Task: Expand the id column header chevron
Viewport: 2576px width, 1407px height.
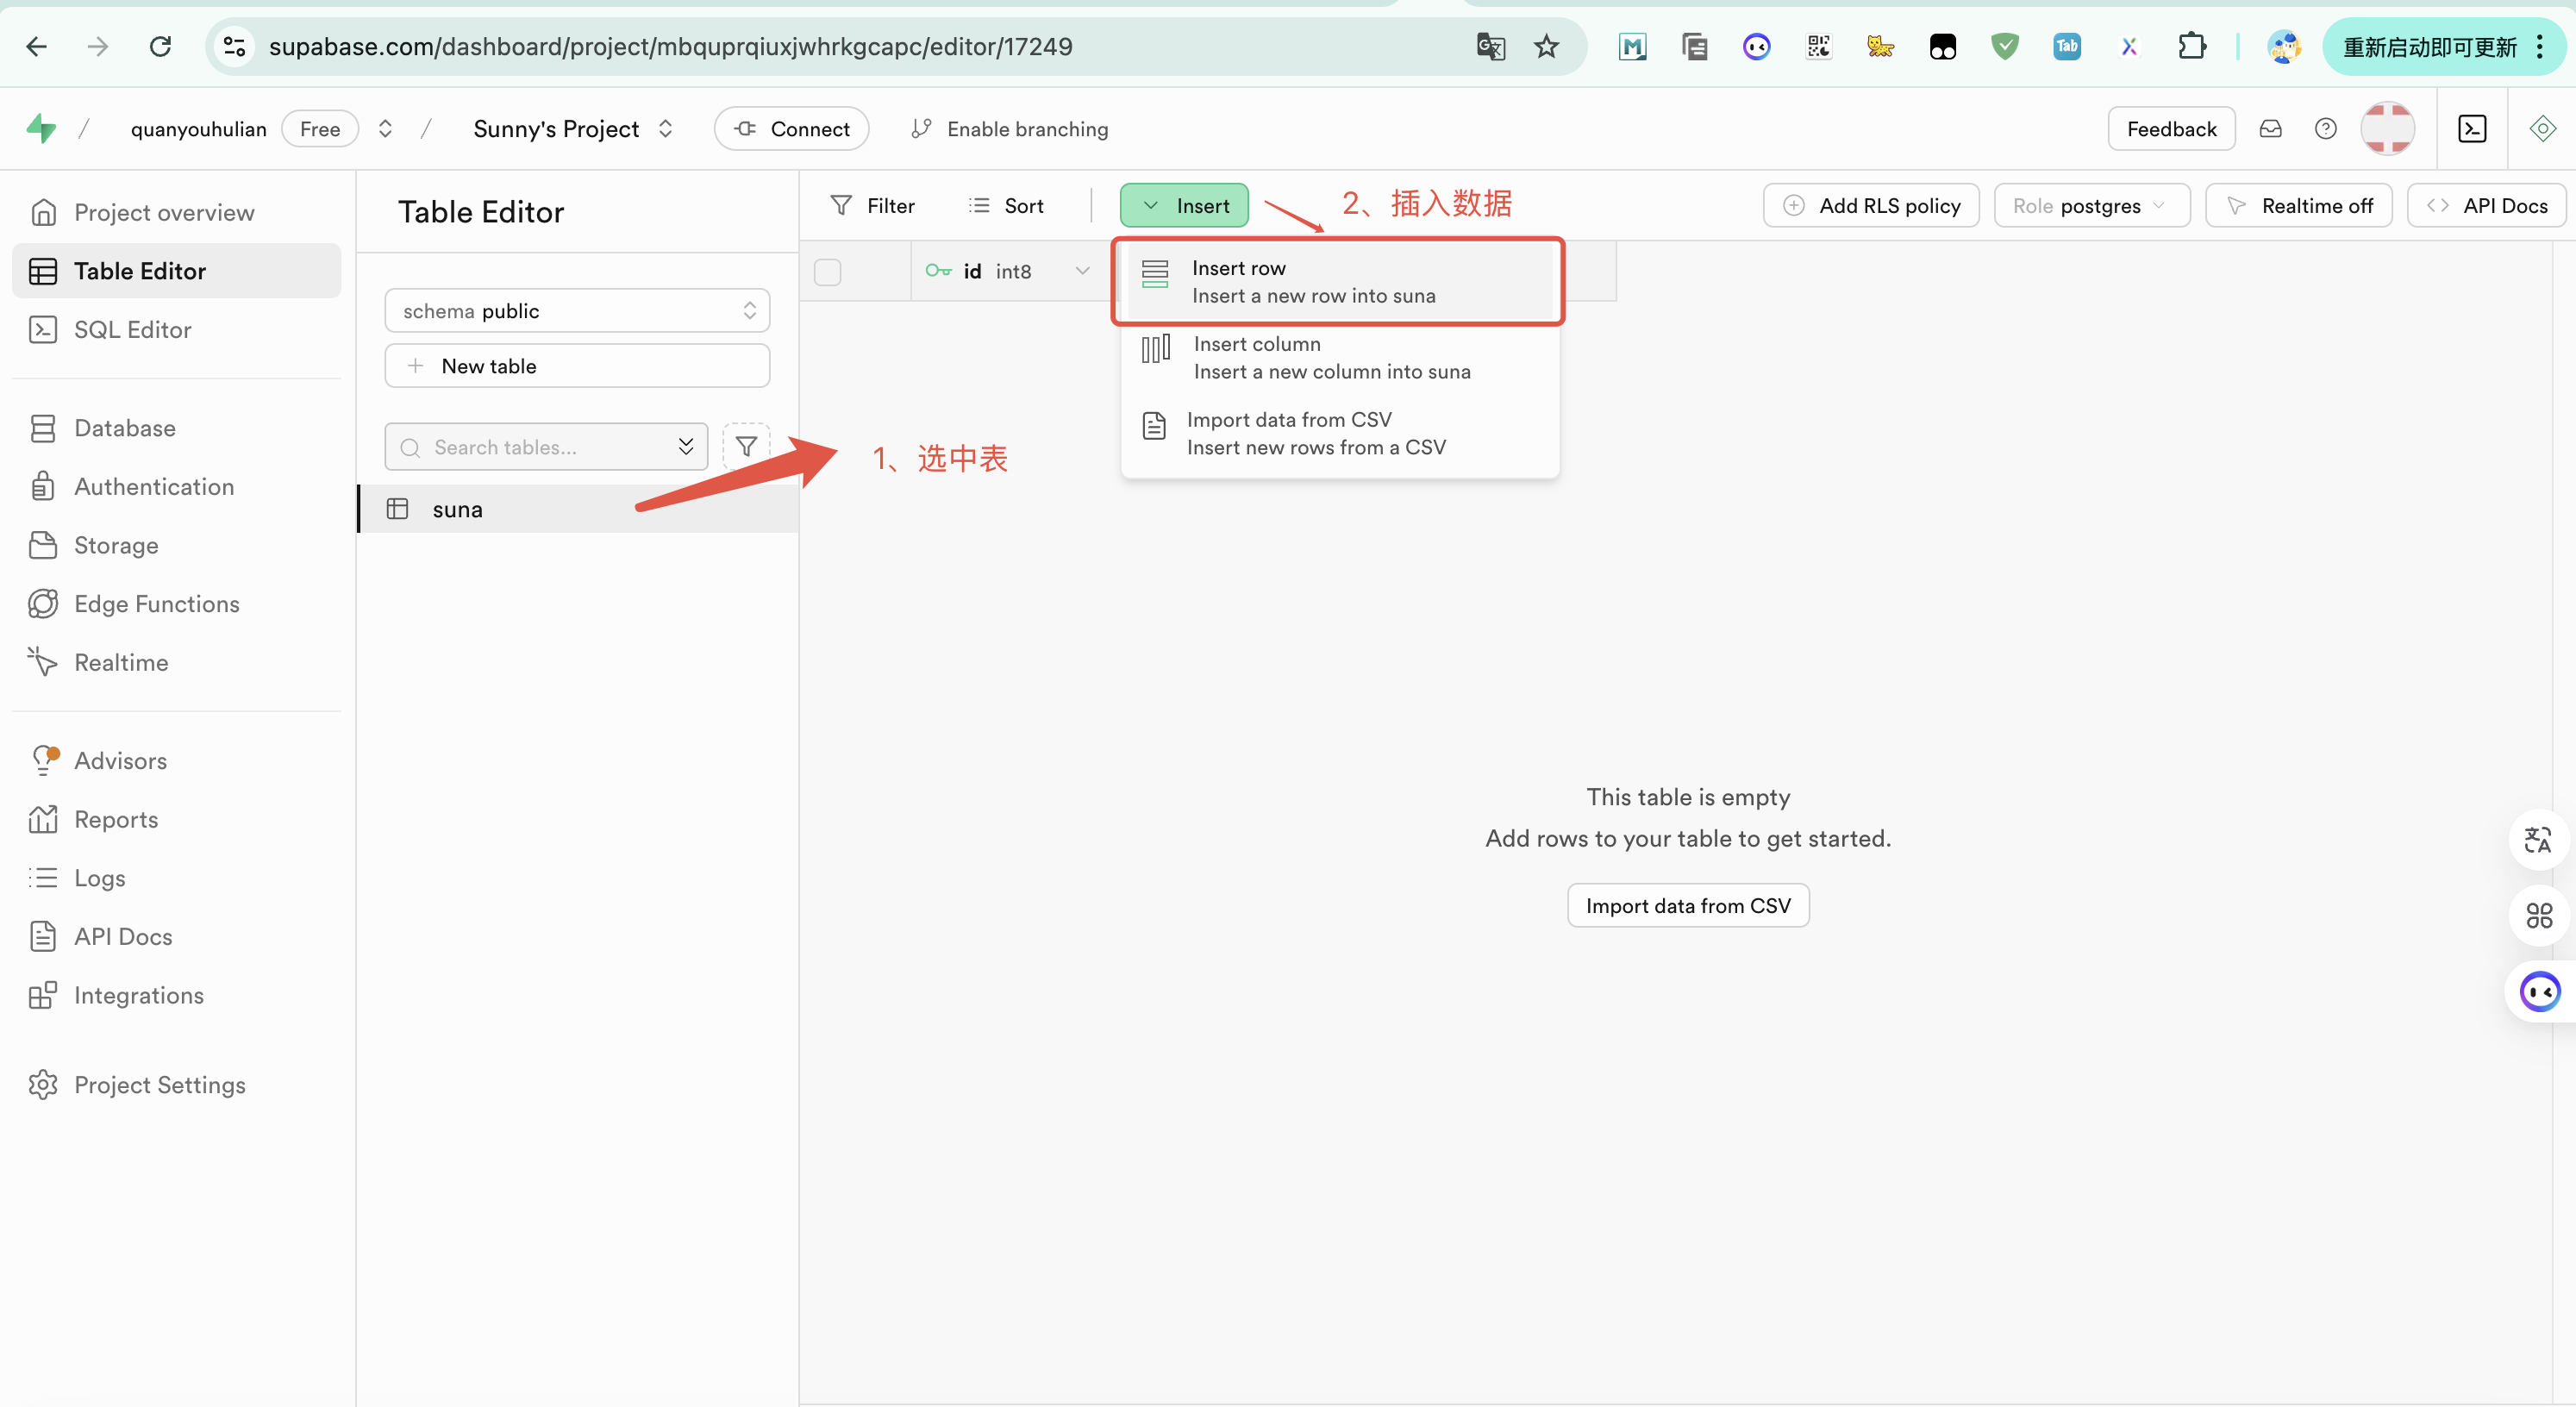Action: (1082, 271)
